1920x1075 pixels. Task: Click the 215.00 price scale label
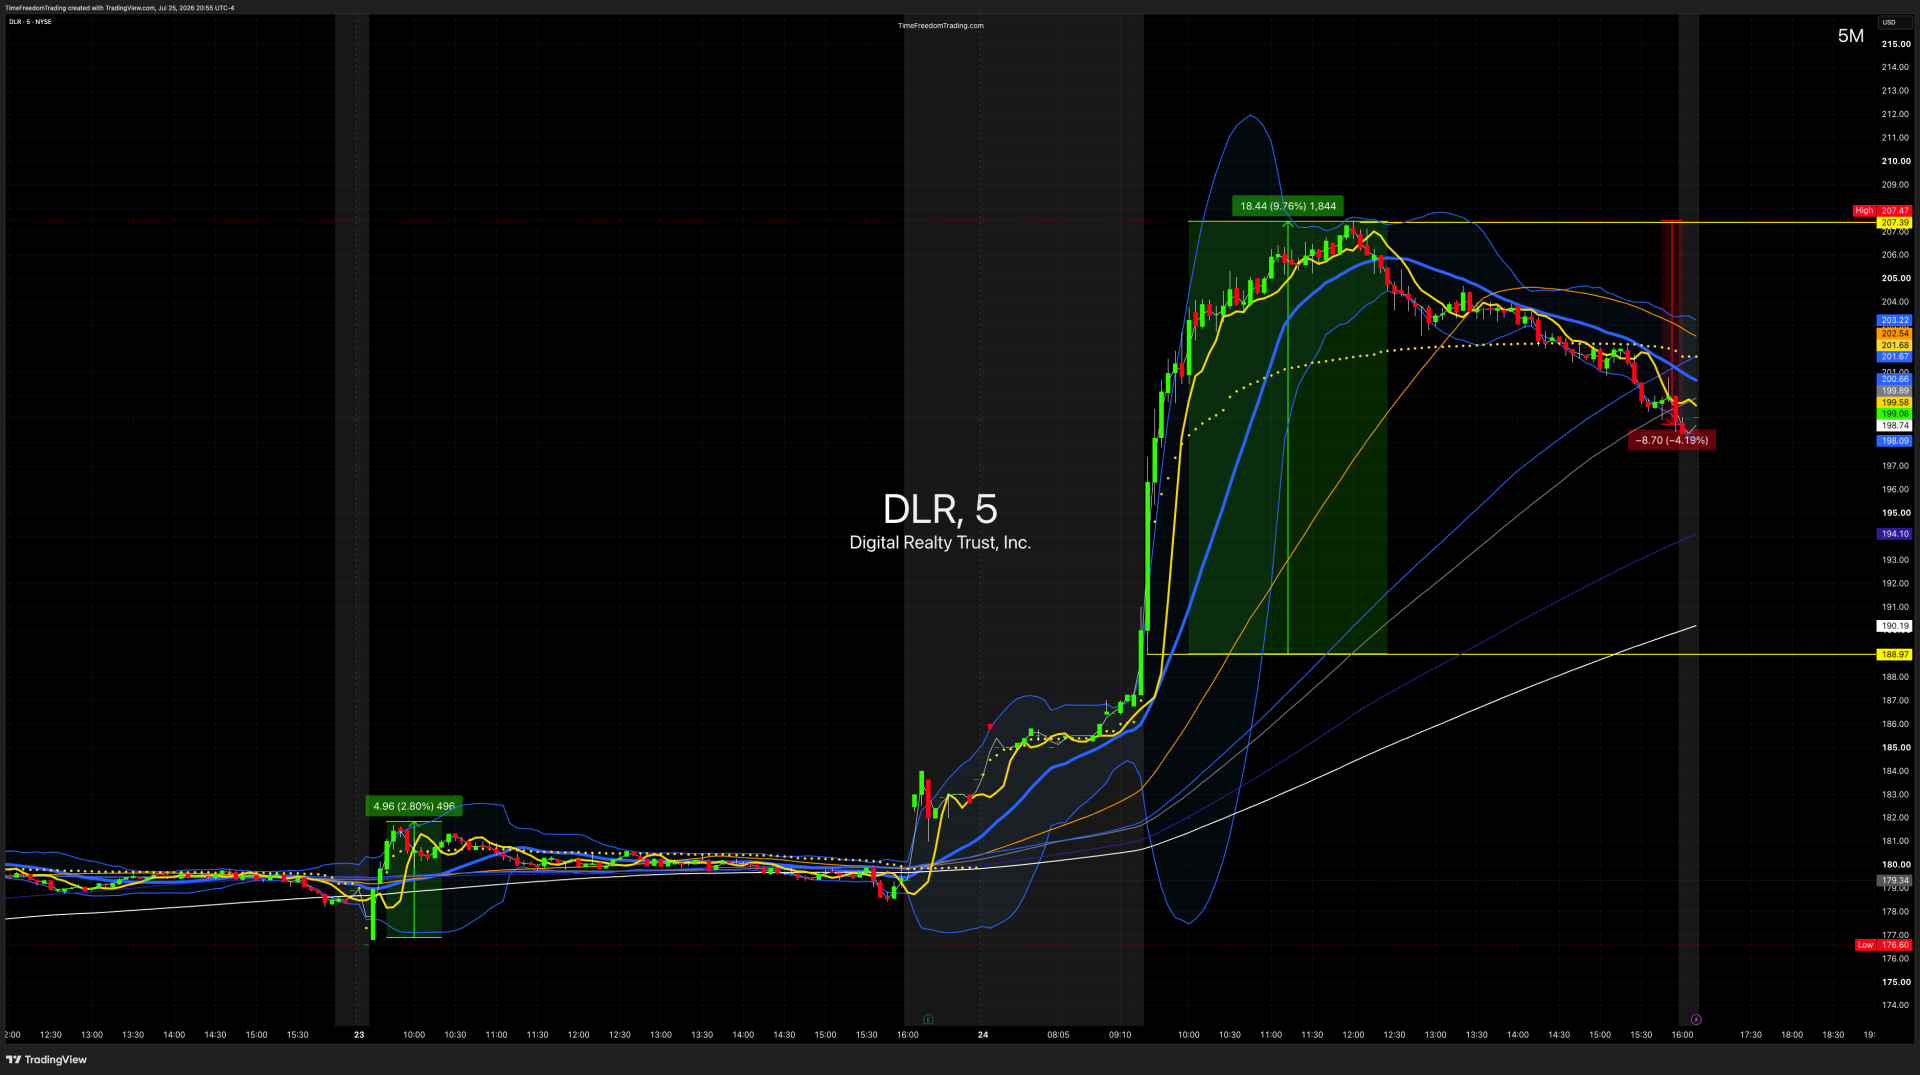(1896, 44)
